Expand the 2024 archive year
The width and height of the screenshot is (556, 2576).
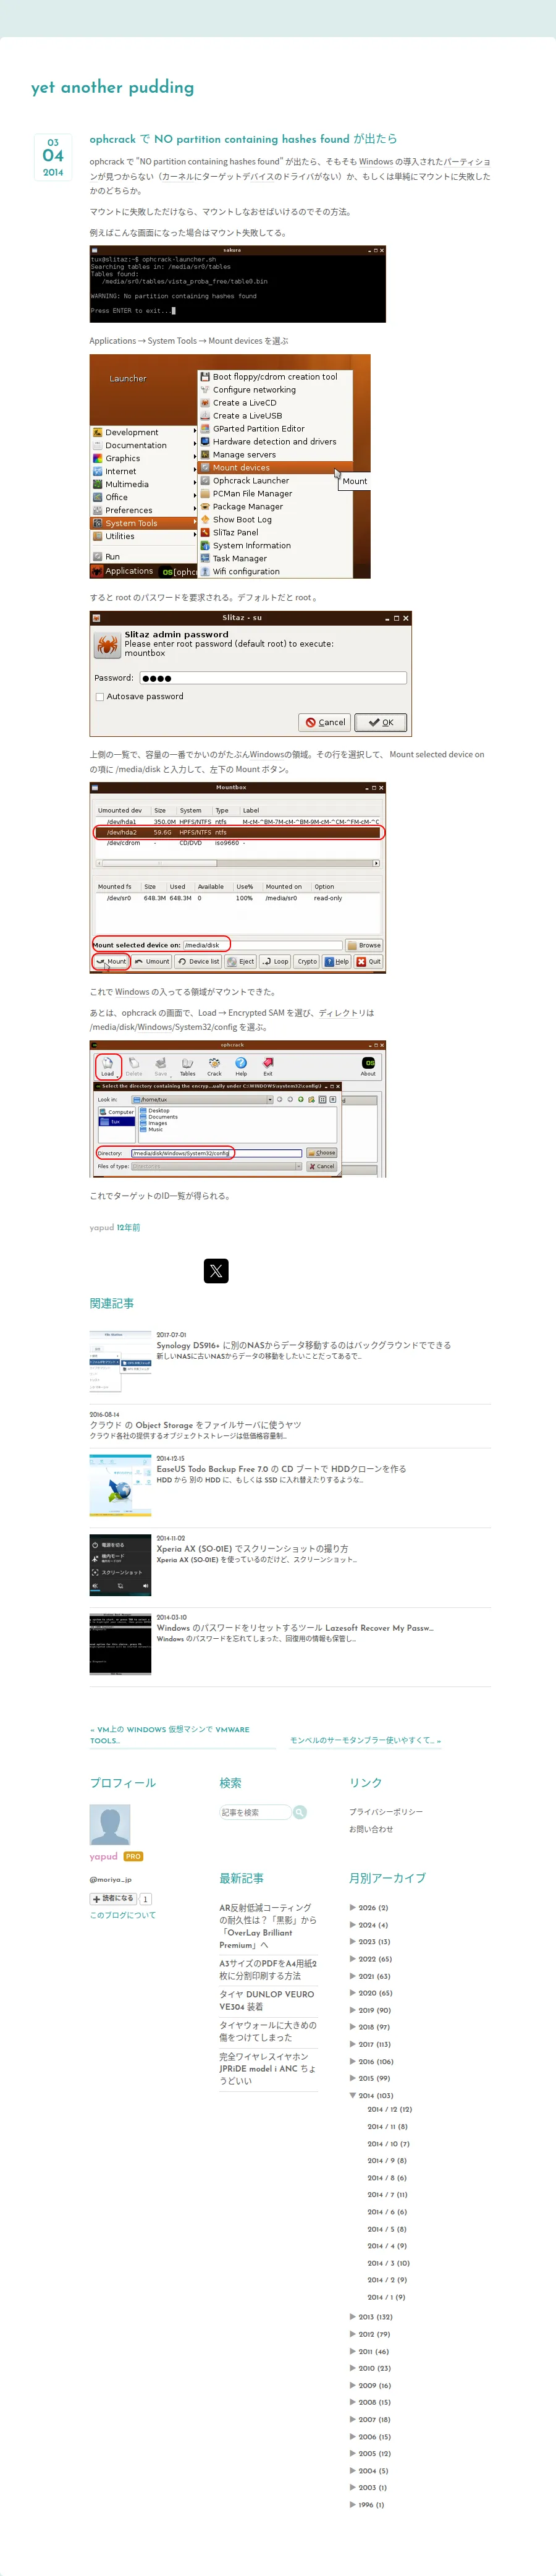coord(352,1924)
